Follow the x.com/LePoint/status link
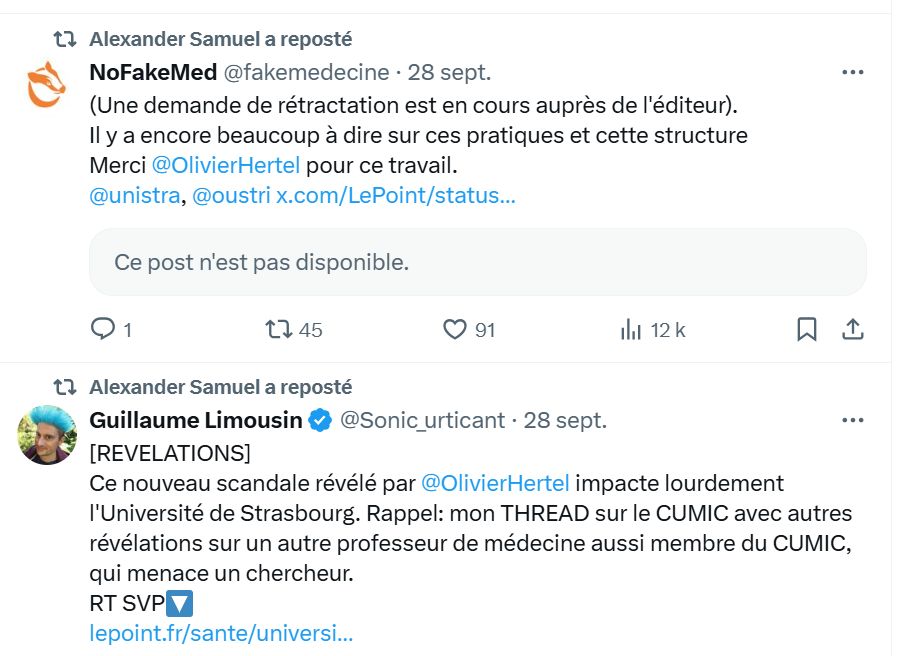Screen dimensions: 902x656 click(396, 196)
